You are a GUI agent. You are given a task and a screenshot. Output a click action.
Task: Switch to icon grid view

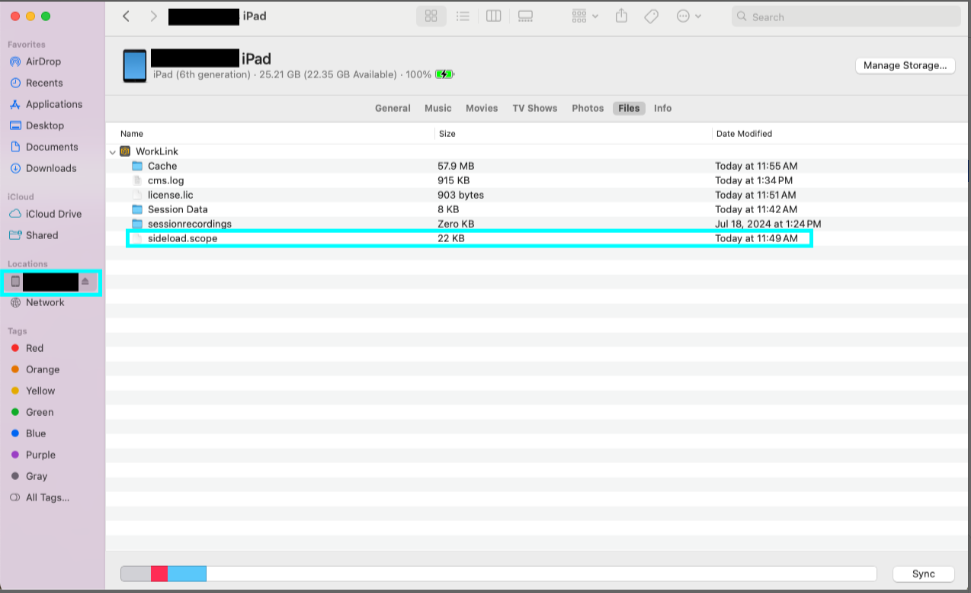point(431,16)
